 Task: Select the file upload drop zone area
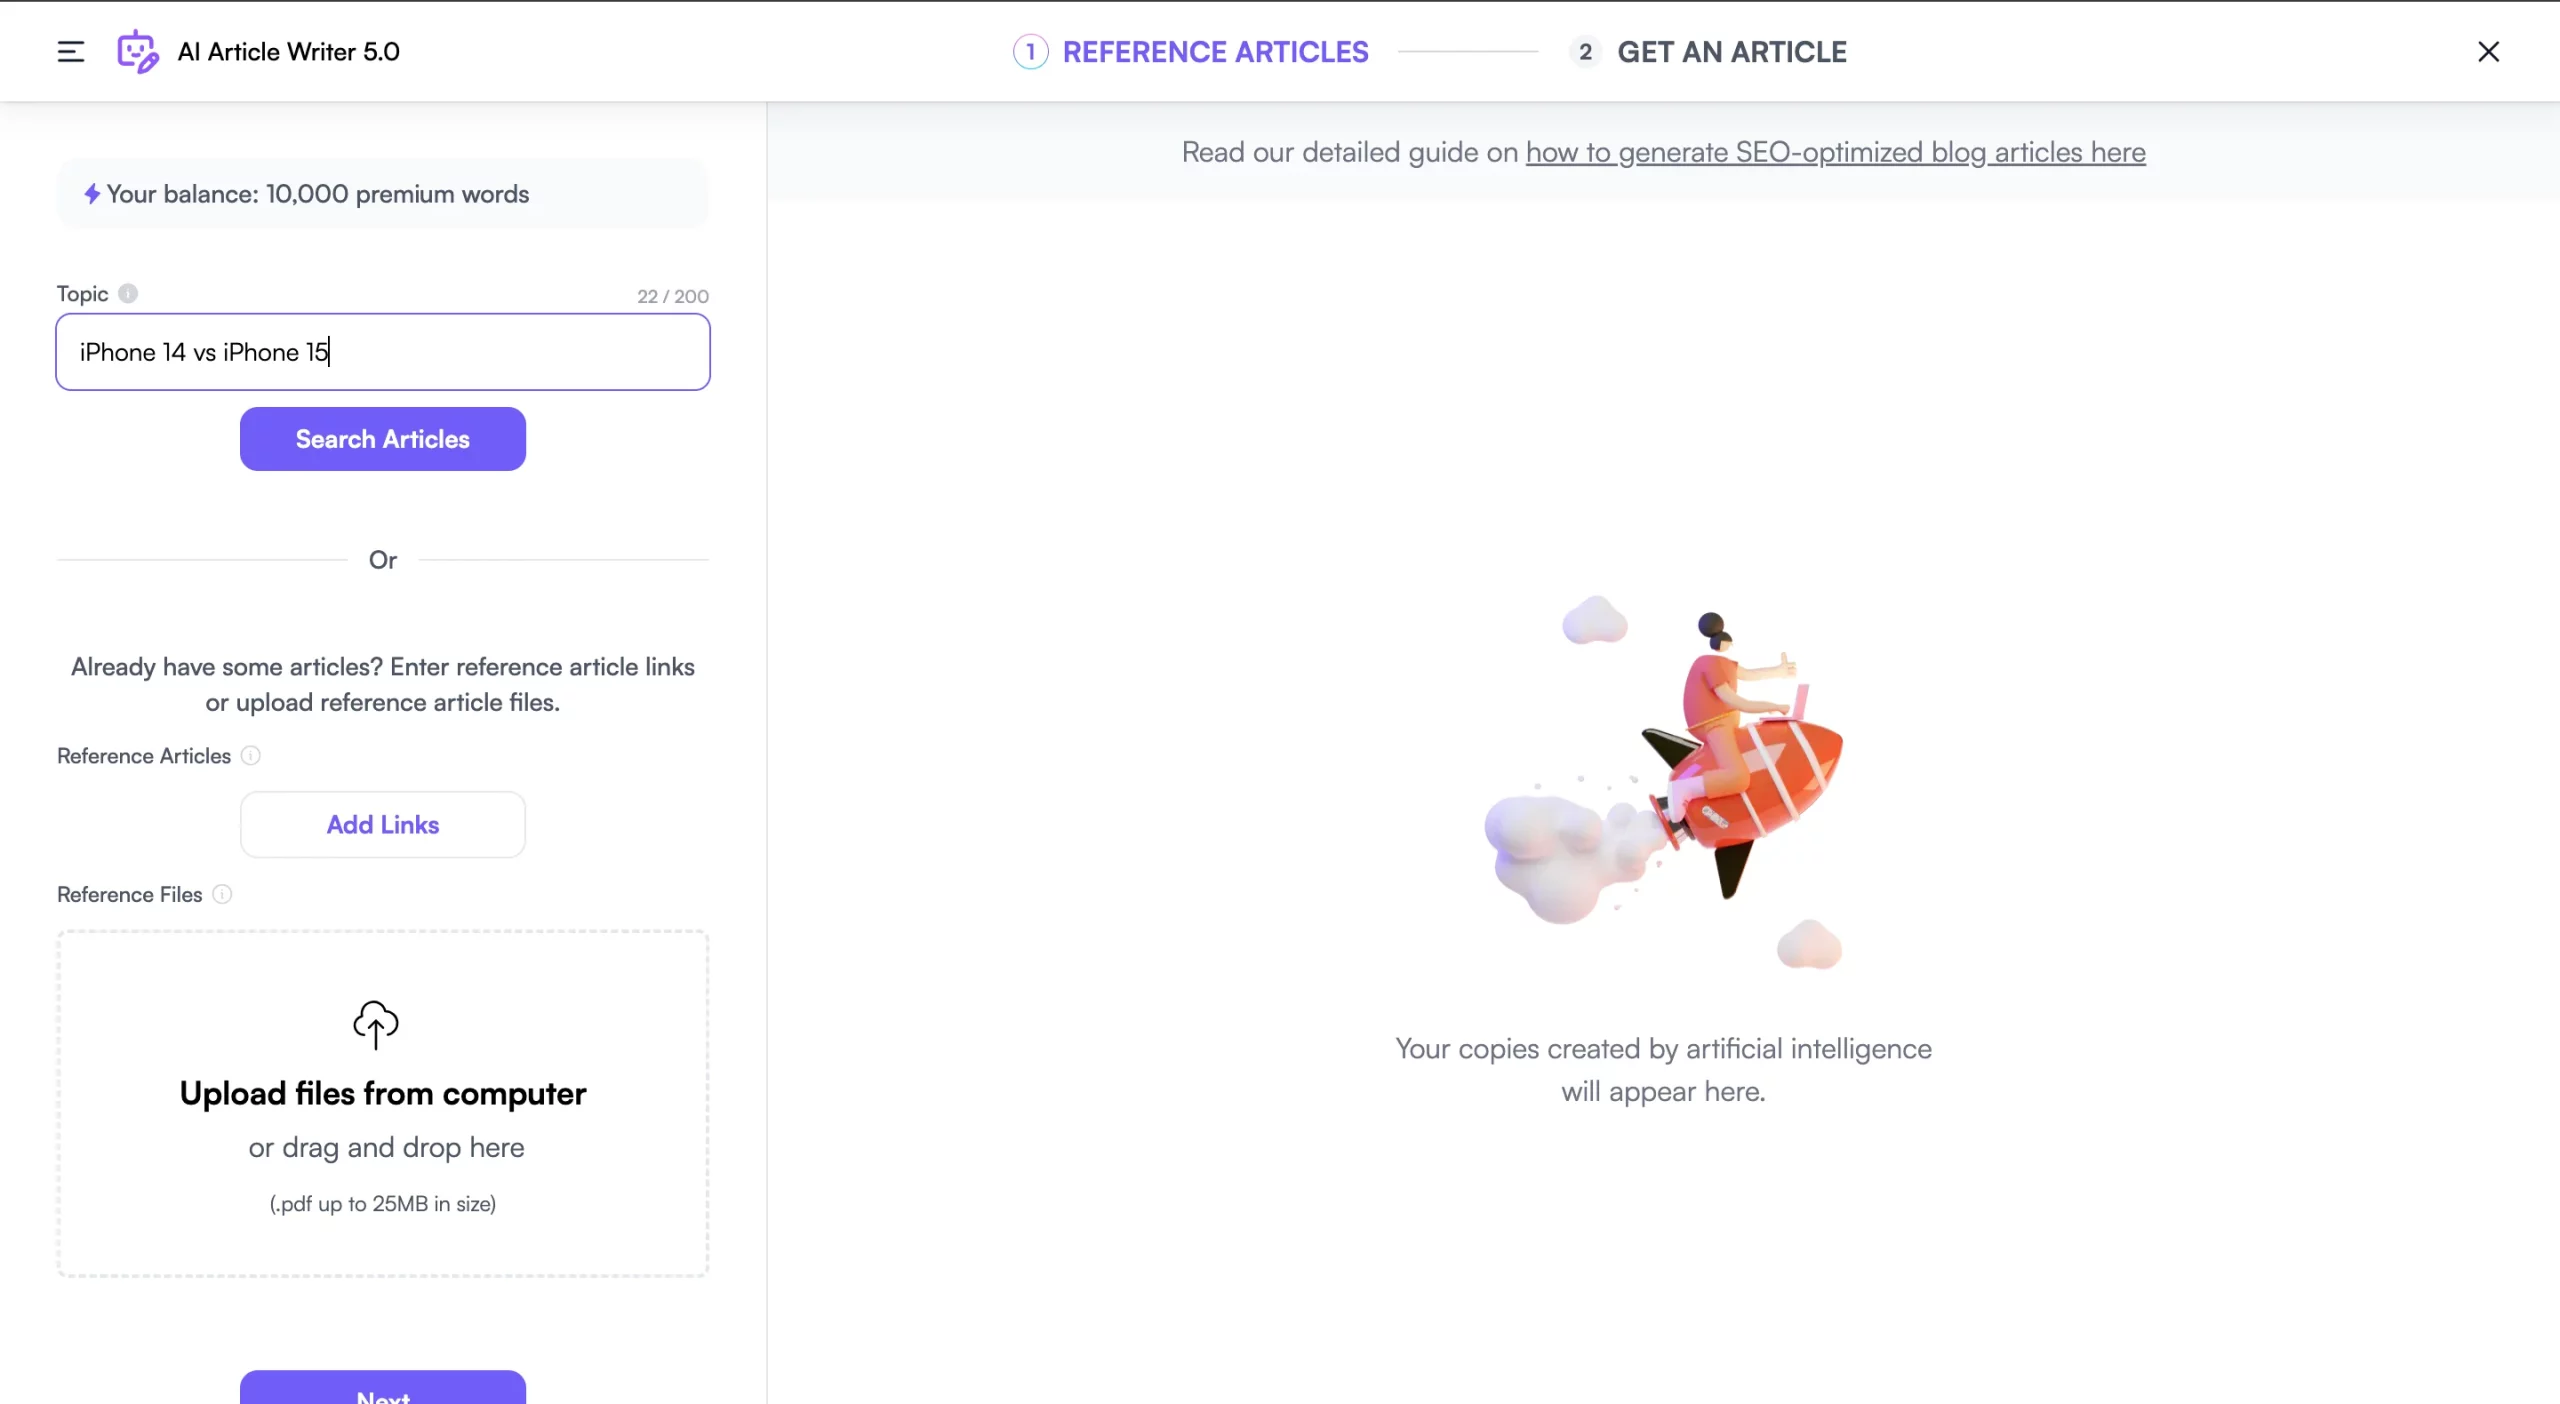click(382, 1103)
